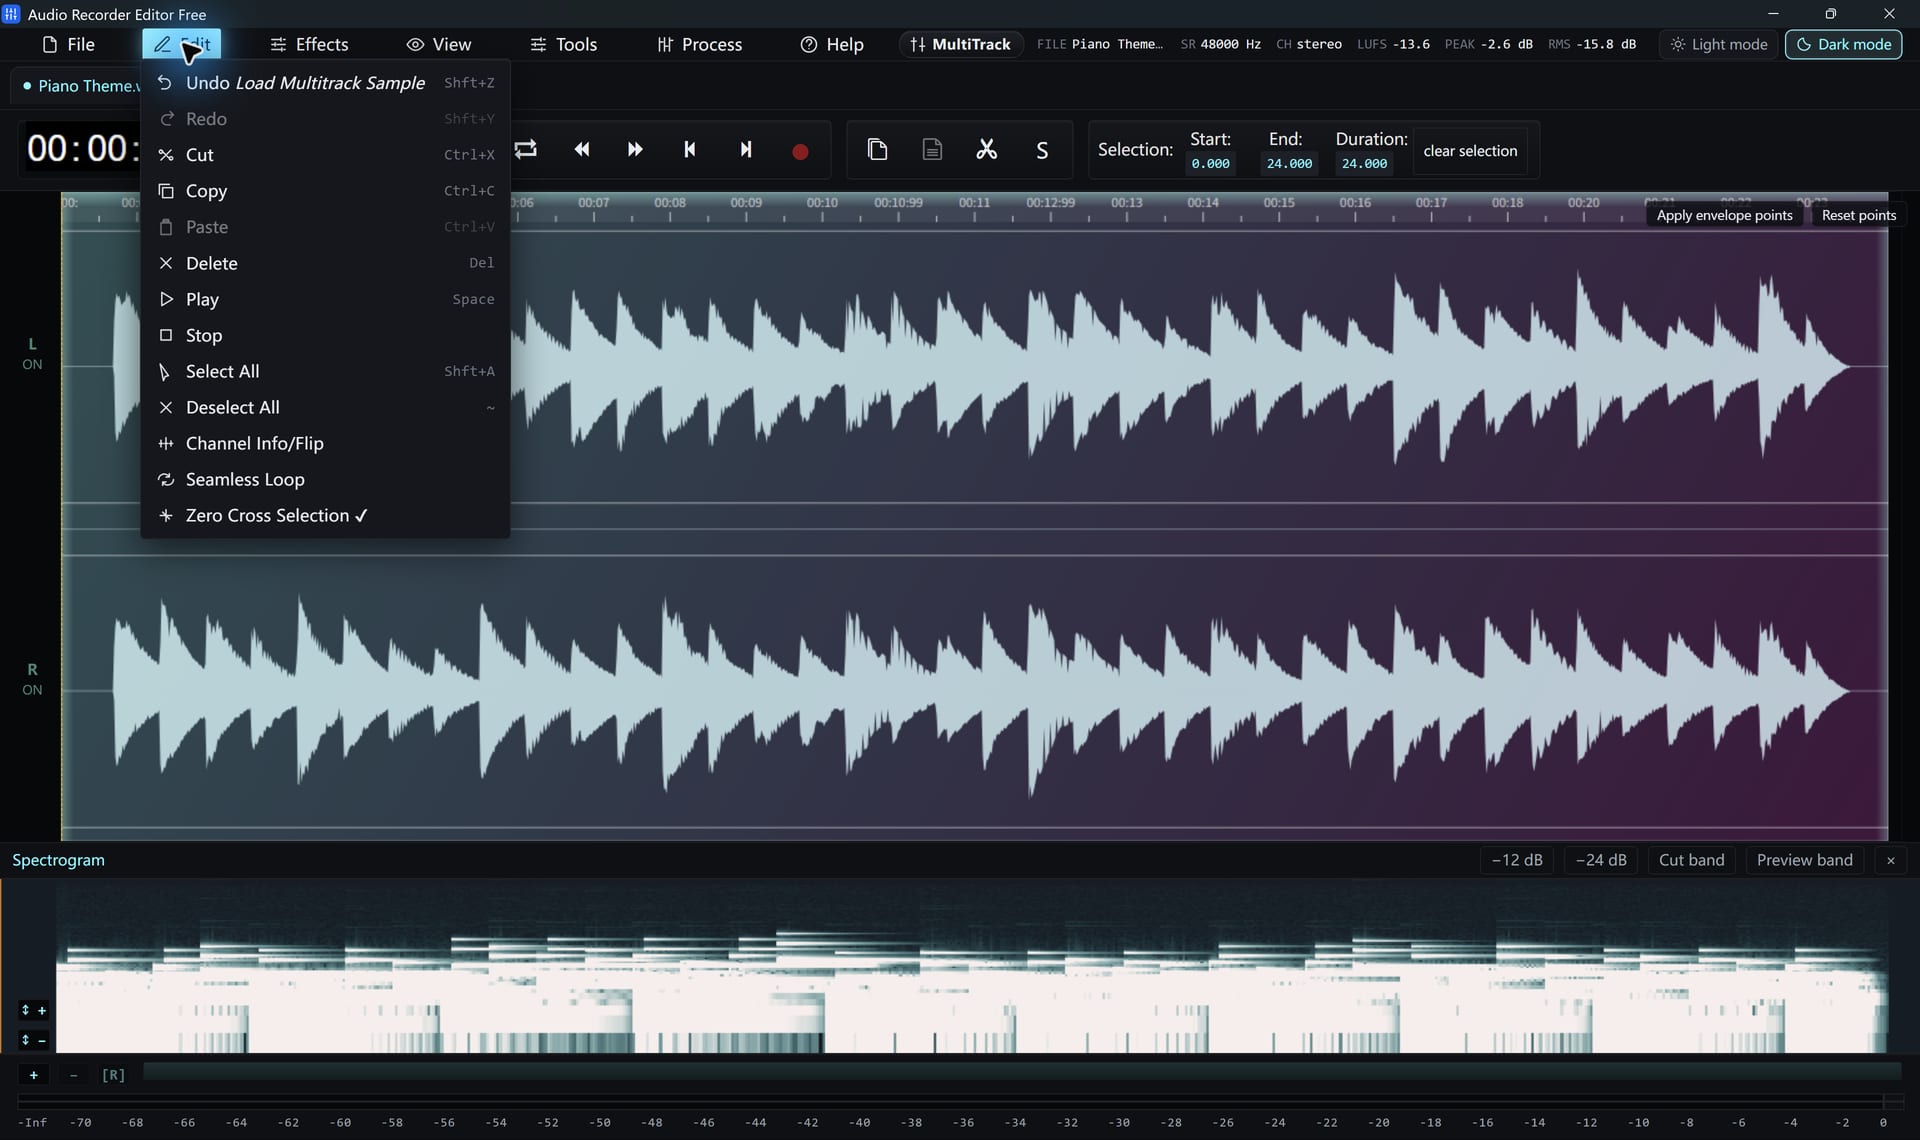Screen dimensions: 1920x1140
Task: Click the fast-forward double-arrow icon
Action: 635,150
